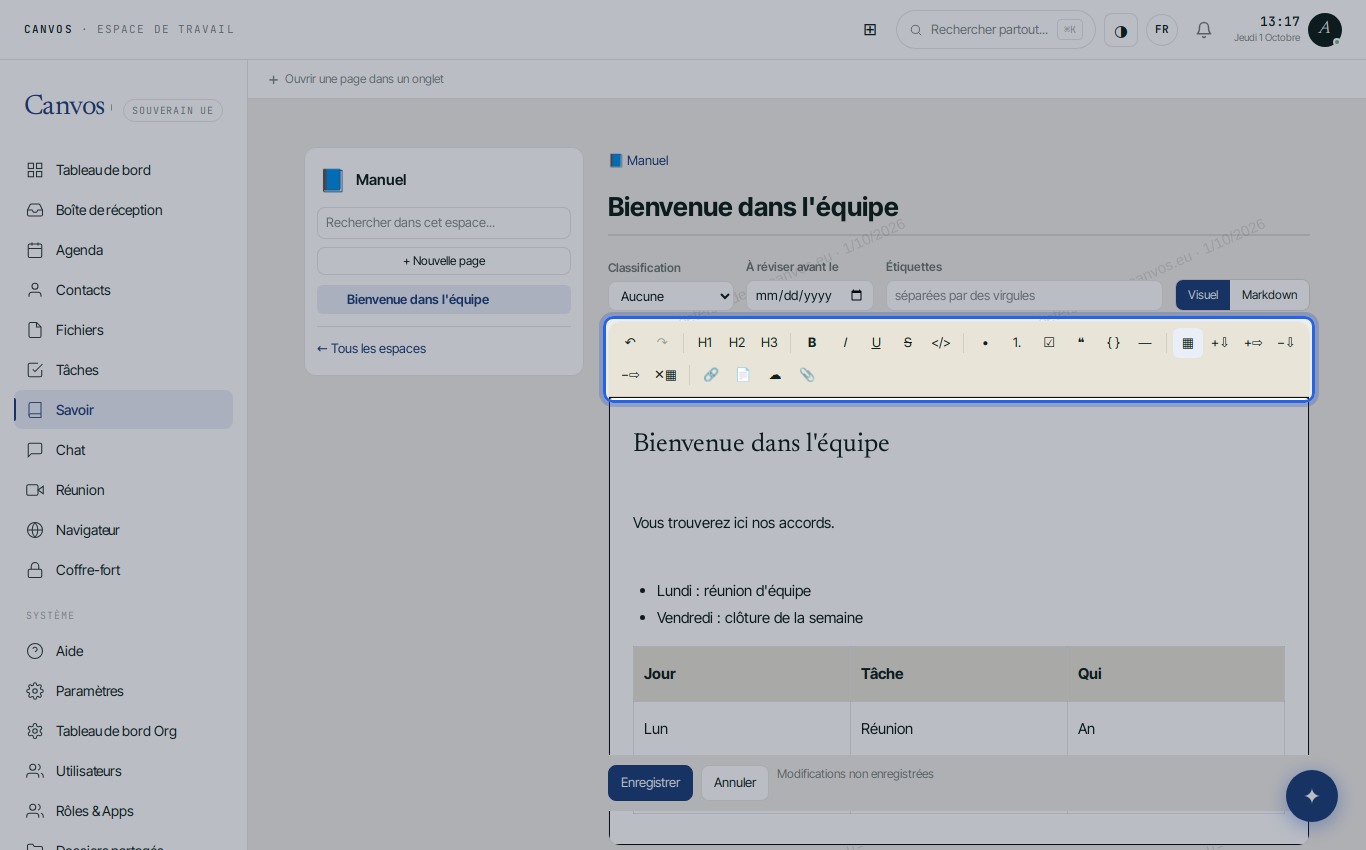Insert a blockquote
The height and width of the screenshot is (850, 1366).
1081,343
